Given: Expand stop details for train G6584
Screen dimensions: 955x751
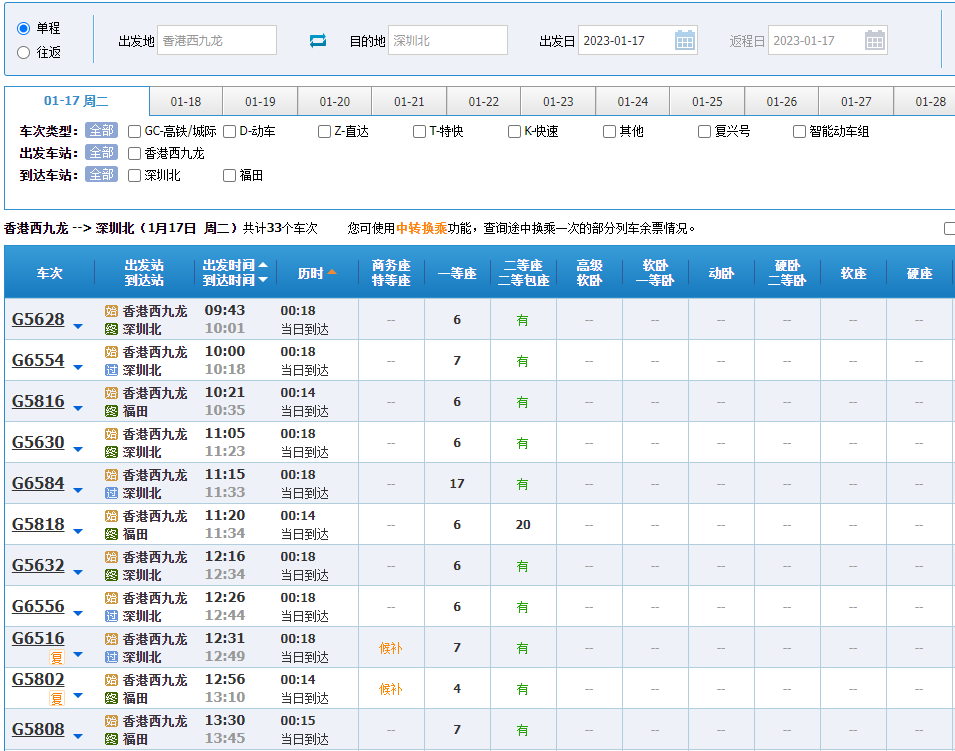Looking at the screenshot, I should click(x=78, y=490).
